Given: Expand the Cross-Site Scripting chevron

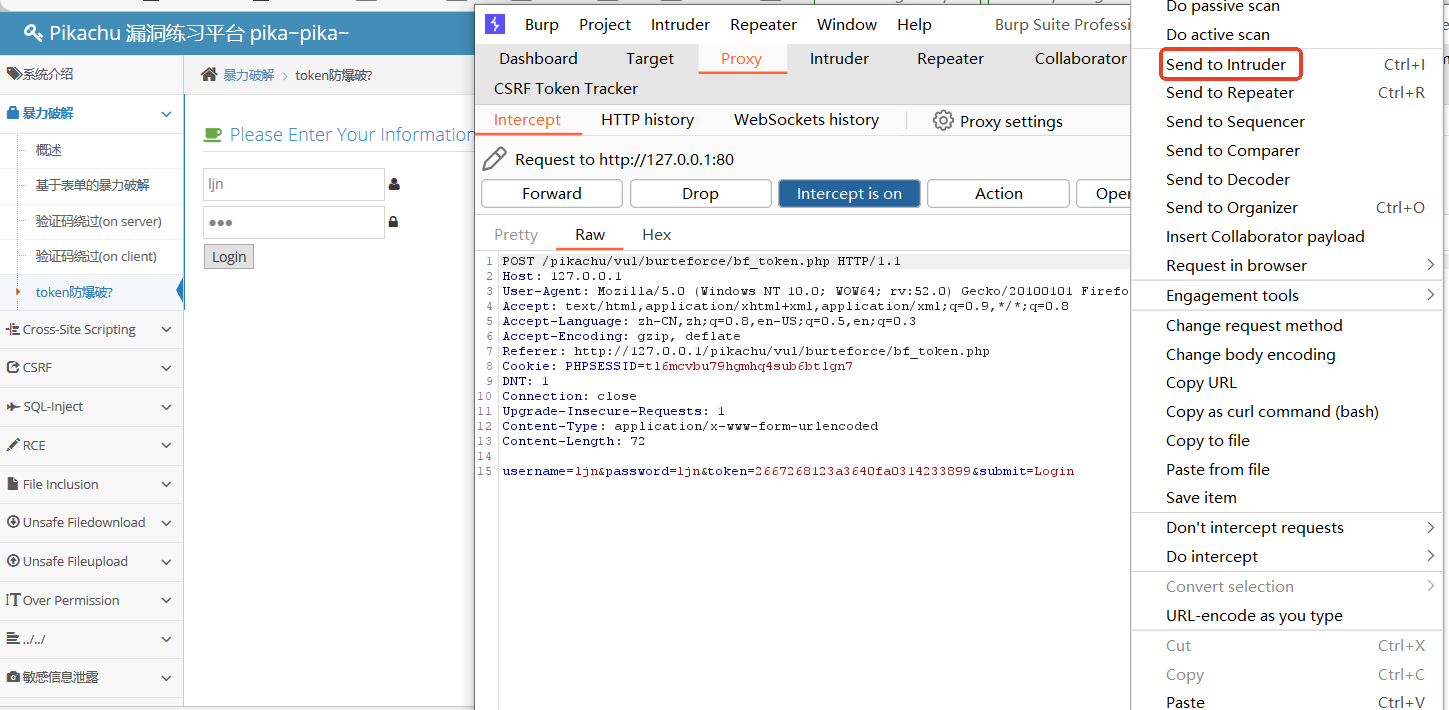Looking at the screenshot, I should [x=166, y=330].
